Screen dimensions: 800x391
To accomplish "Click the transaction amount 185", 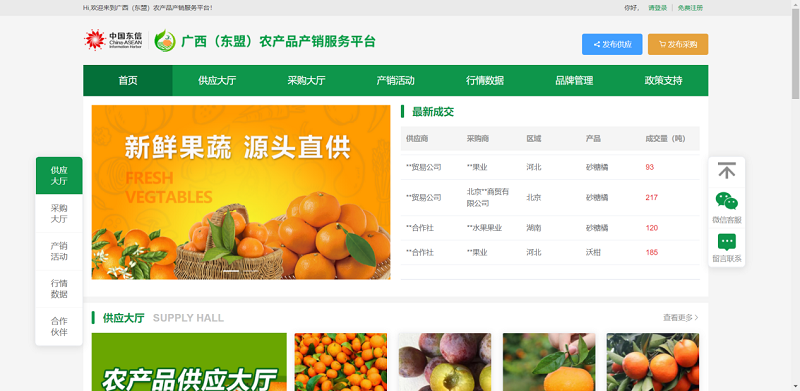I will (652, 252).
